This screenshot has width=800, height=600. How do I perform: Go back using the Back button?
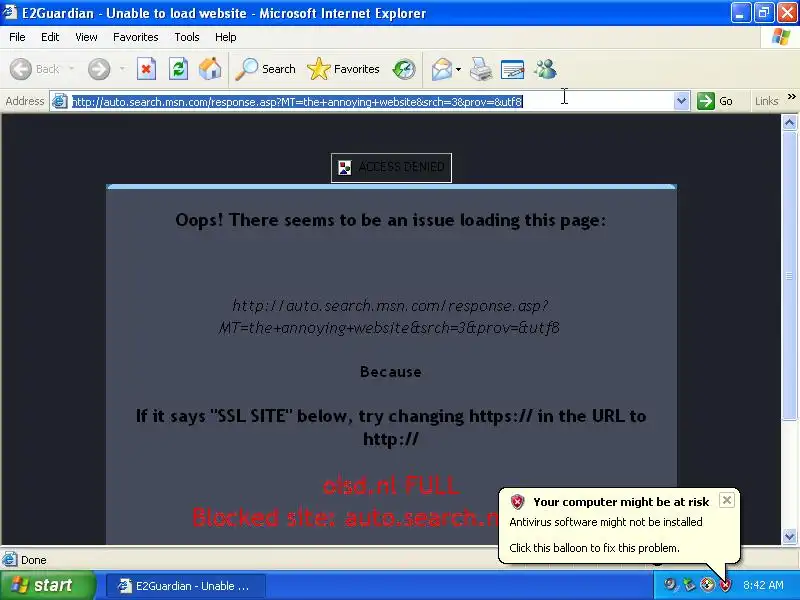click(x=35, y=69)
